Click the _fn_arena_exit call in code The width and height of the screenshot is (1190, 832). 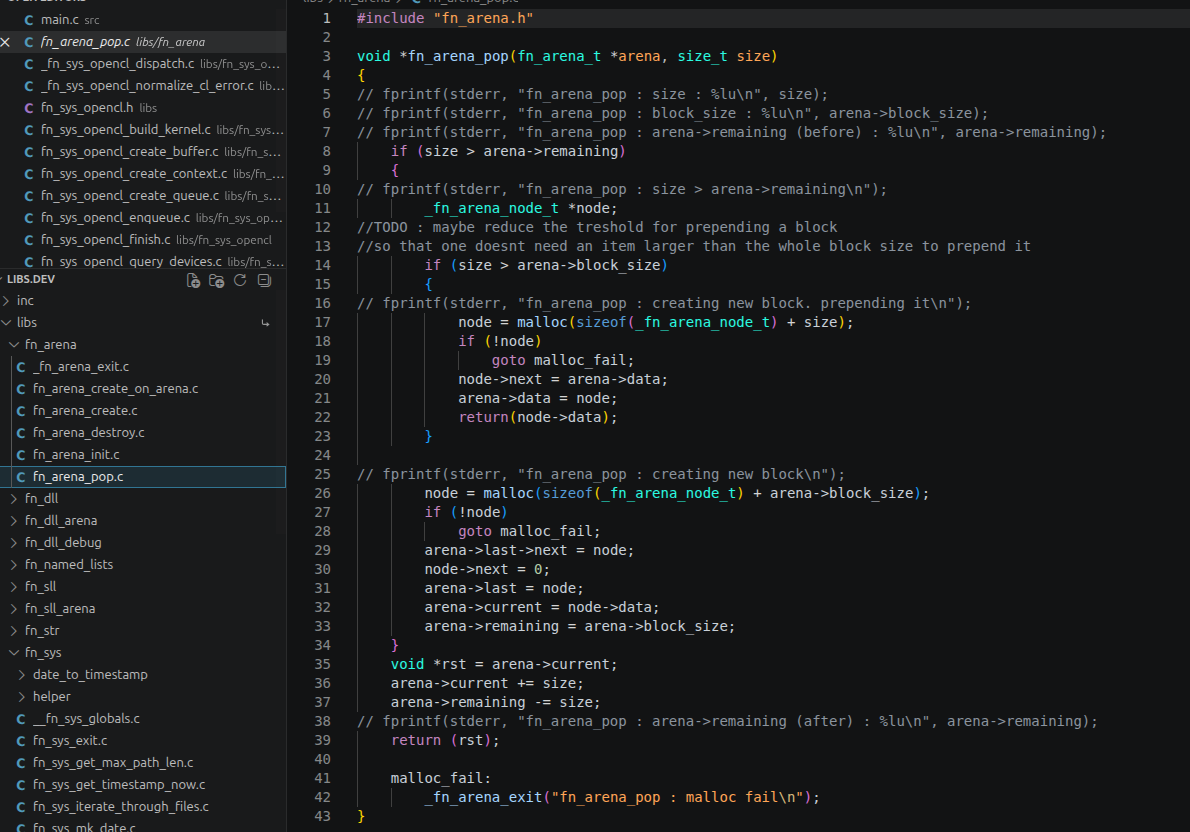click(x=622, y=797)
